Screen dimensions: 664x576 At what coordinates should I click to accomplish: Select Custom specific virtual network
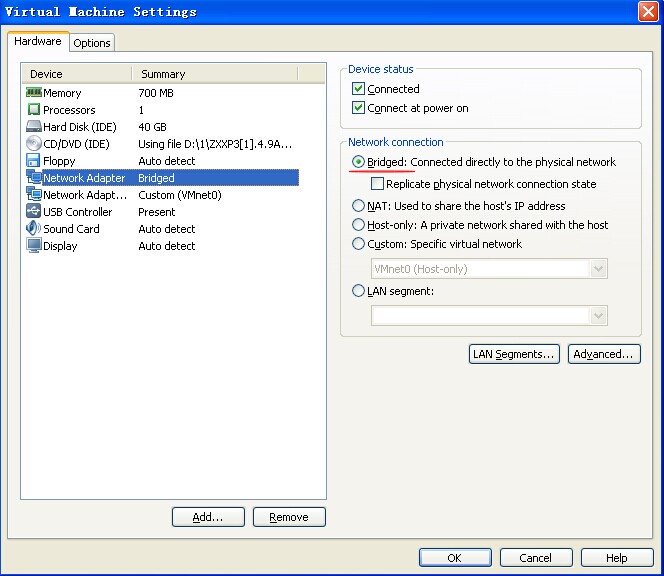[x=358, y=244]
